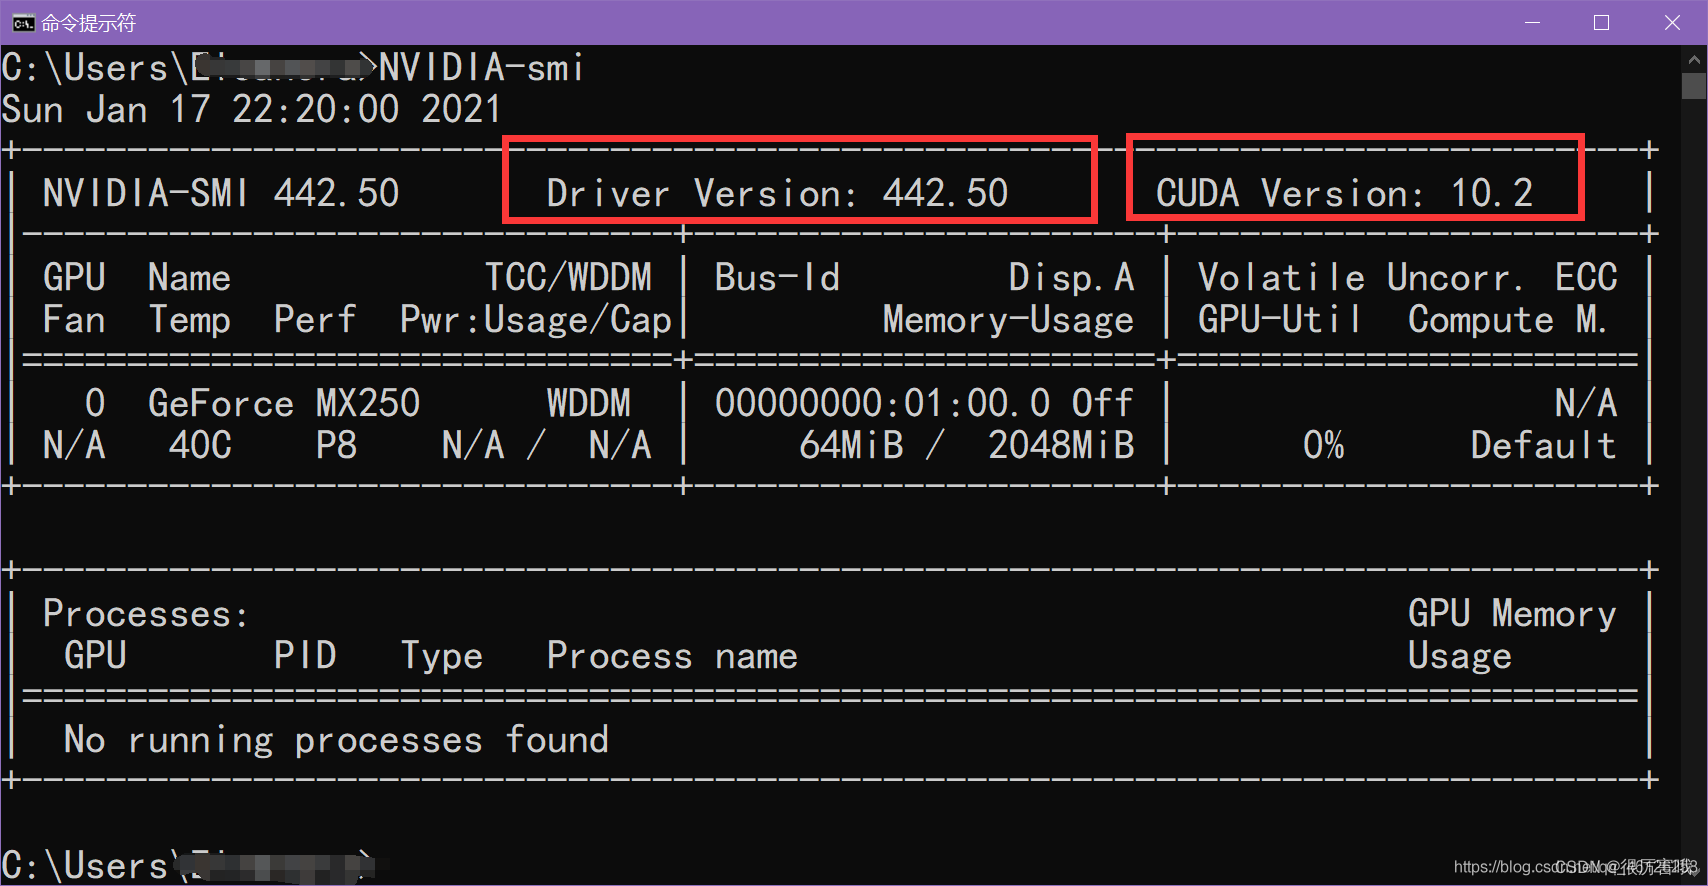Click the 'WDDM' driver model value
Image resolution: width=1708 pixels, height=886 pixels.
coord(589,403)
